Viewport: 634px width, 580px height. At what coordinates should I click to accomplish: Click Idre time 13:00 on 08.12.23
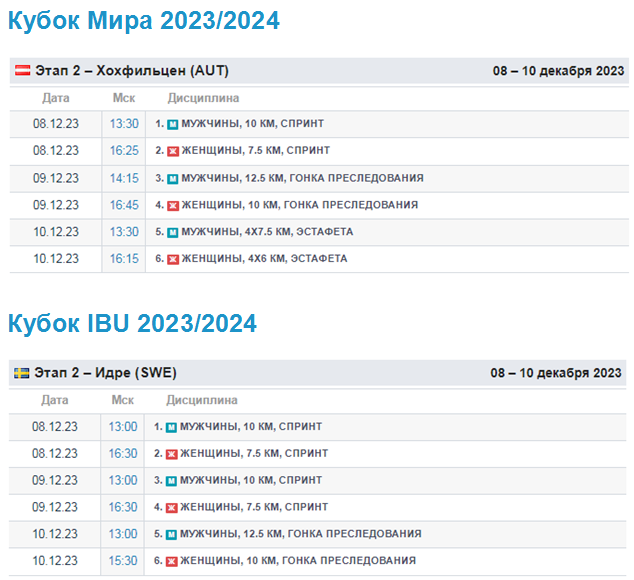(x=123, y=427)
